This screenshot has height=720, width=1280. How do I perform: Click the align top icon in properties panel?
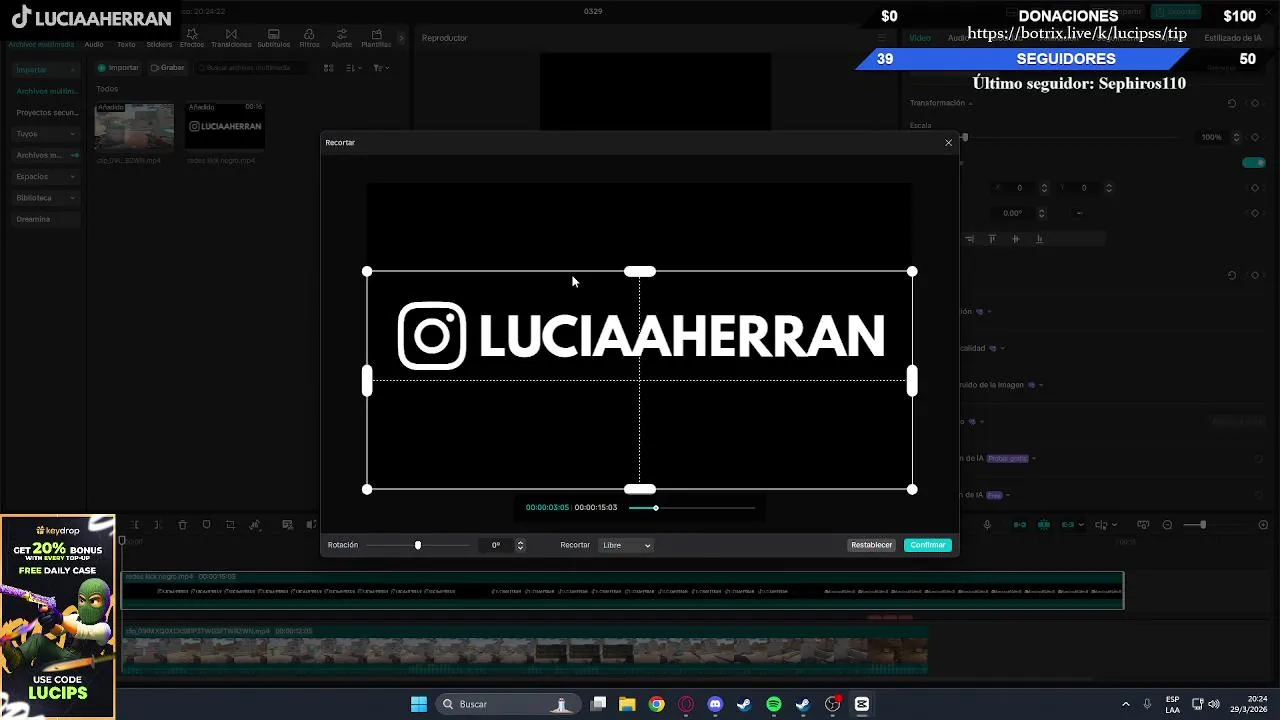pos(992,239)
